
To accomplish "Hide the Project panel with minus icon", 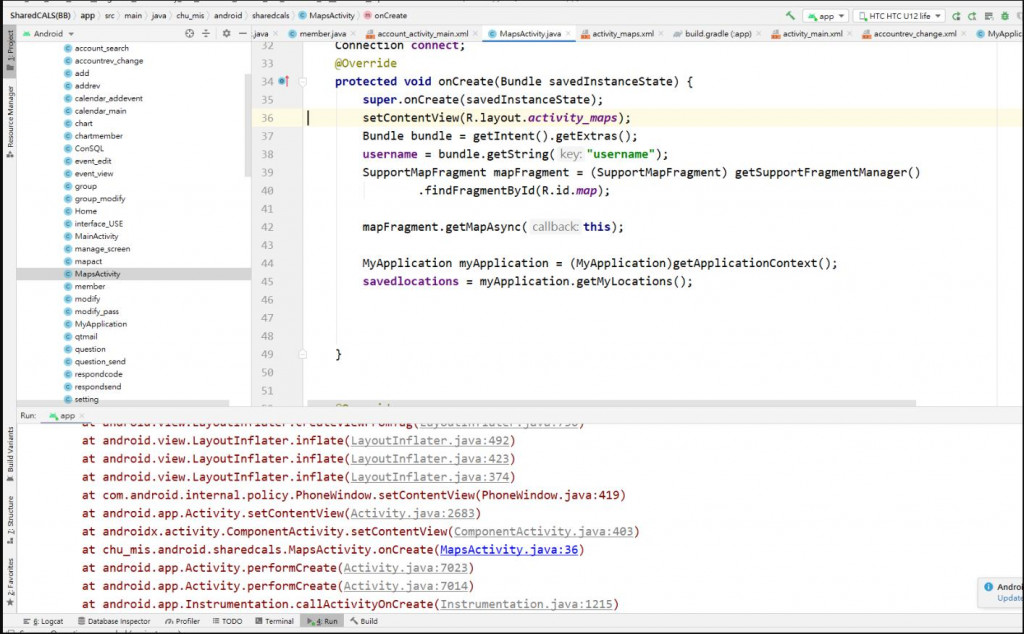I will tap(242, 33).
